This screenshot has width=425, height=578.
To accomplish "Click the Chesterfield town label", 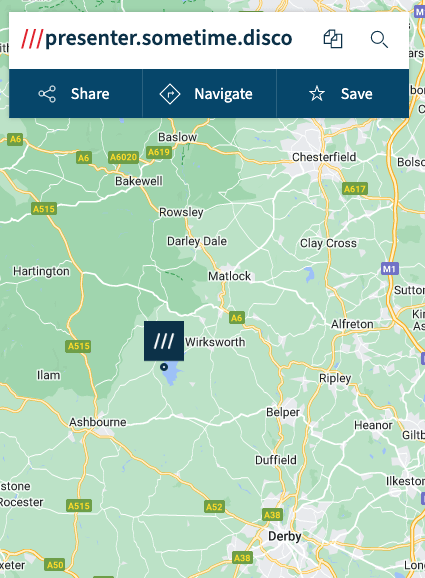I will 324,157.
